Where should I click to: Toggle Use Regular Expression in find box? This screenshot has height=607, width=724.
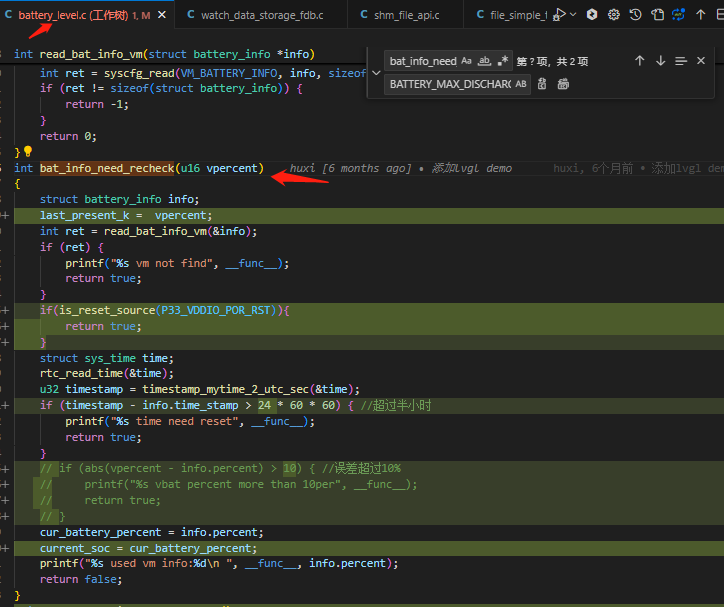click(503, 61)
